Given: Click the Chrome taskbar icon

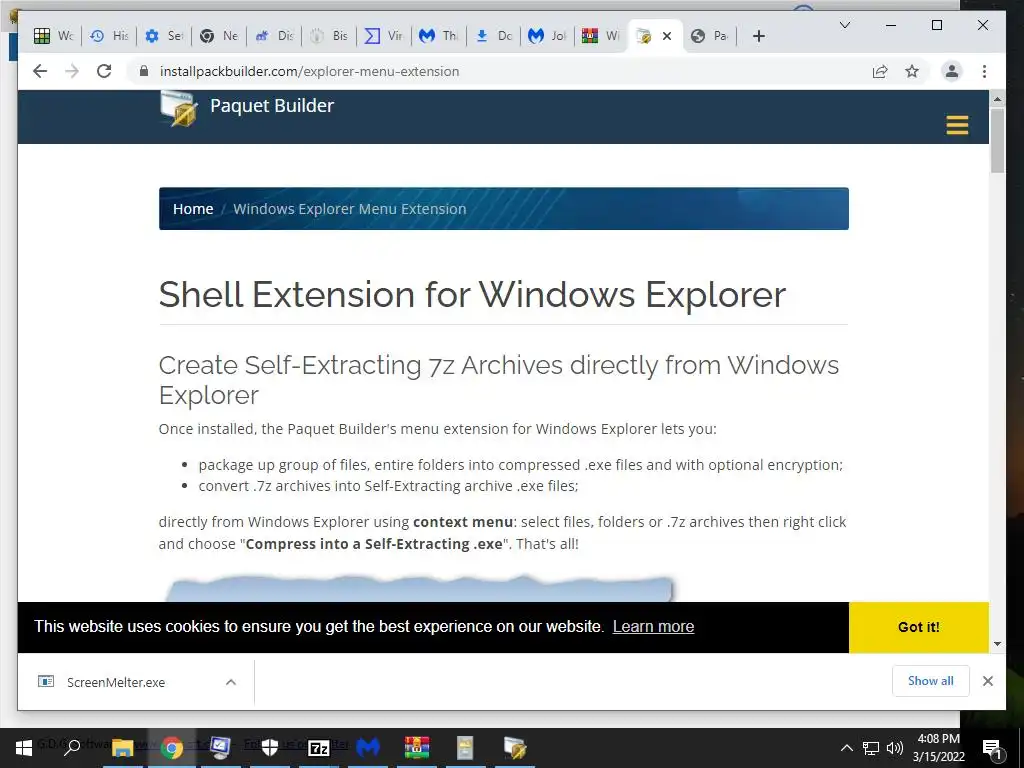Looking at the screenshot, I should (172, 748).
